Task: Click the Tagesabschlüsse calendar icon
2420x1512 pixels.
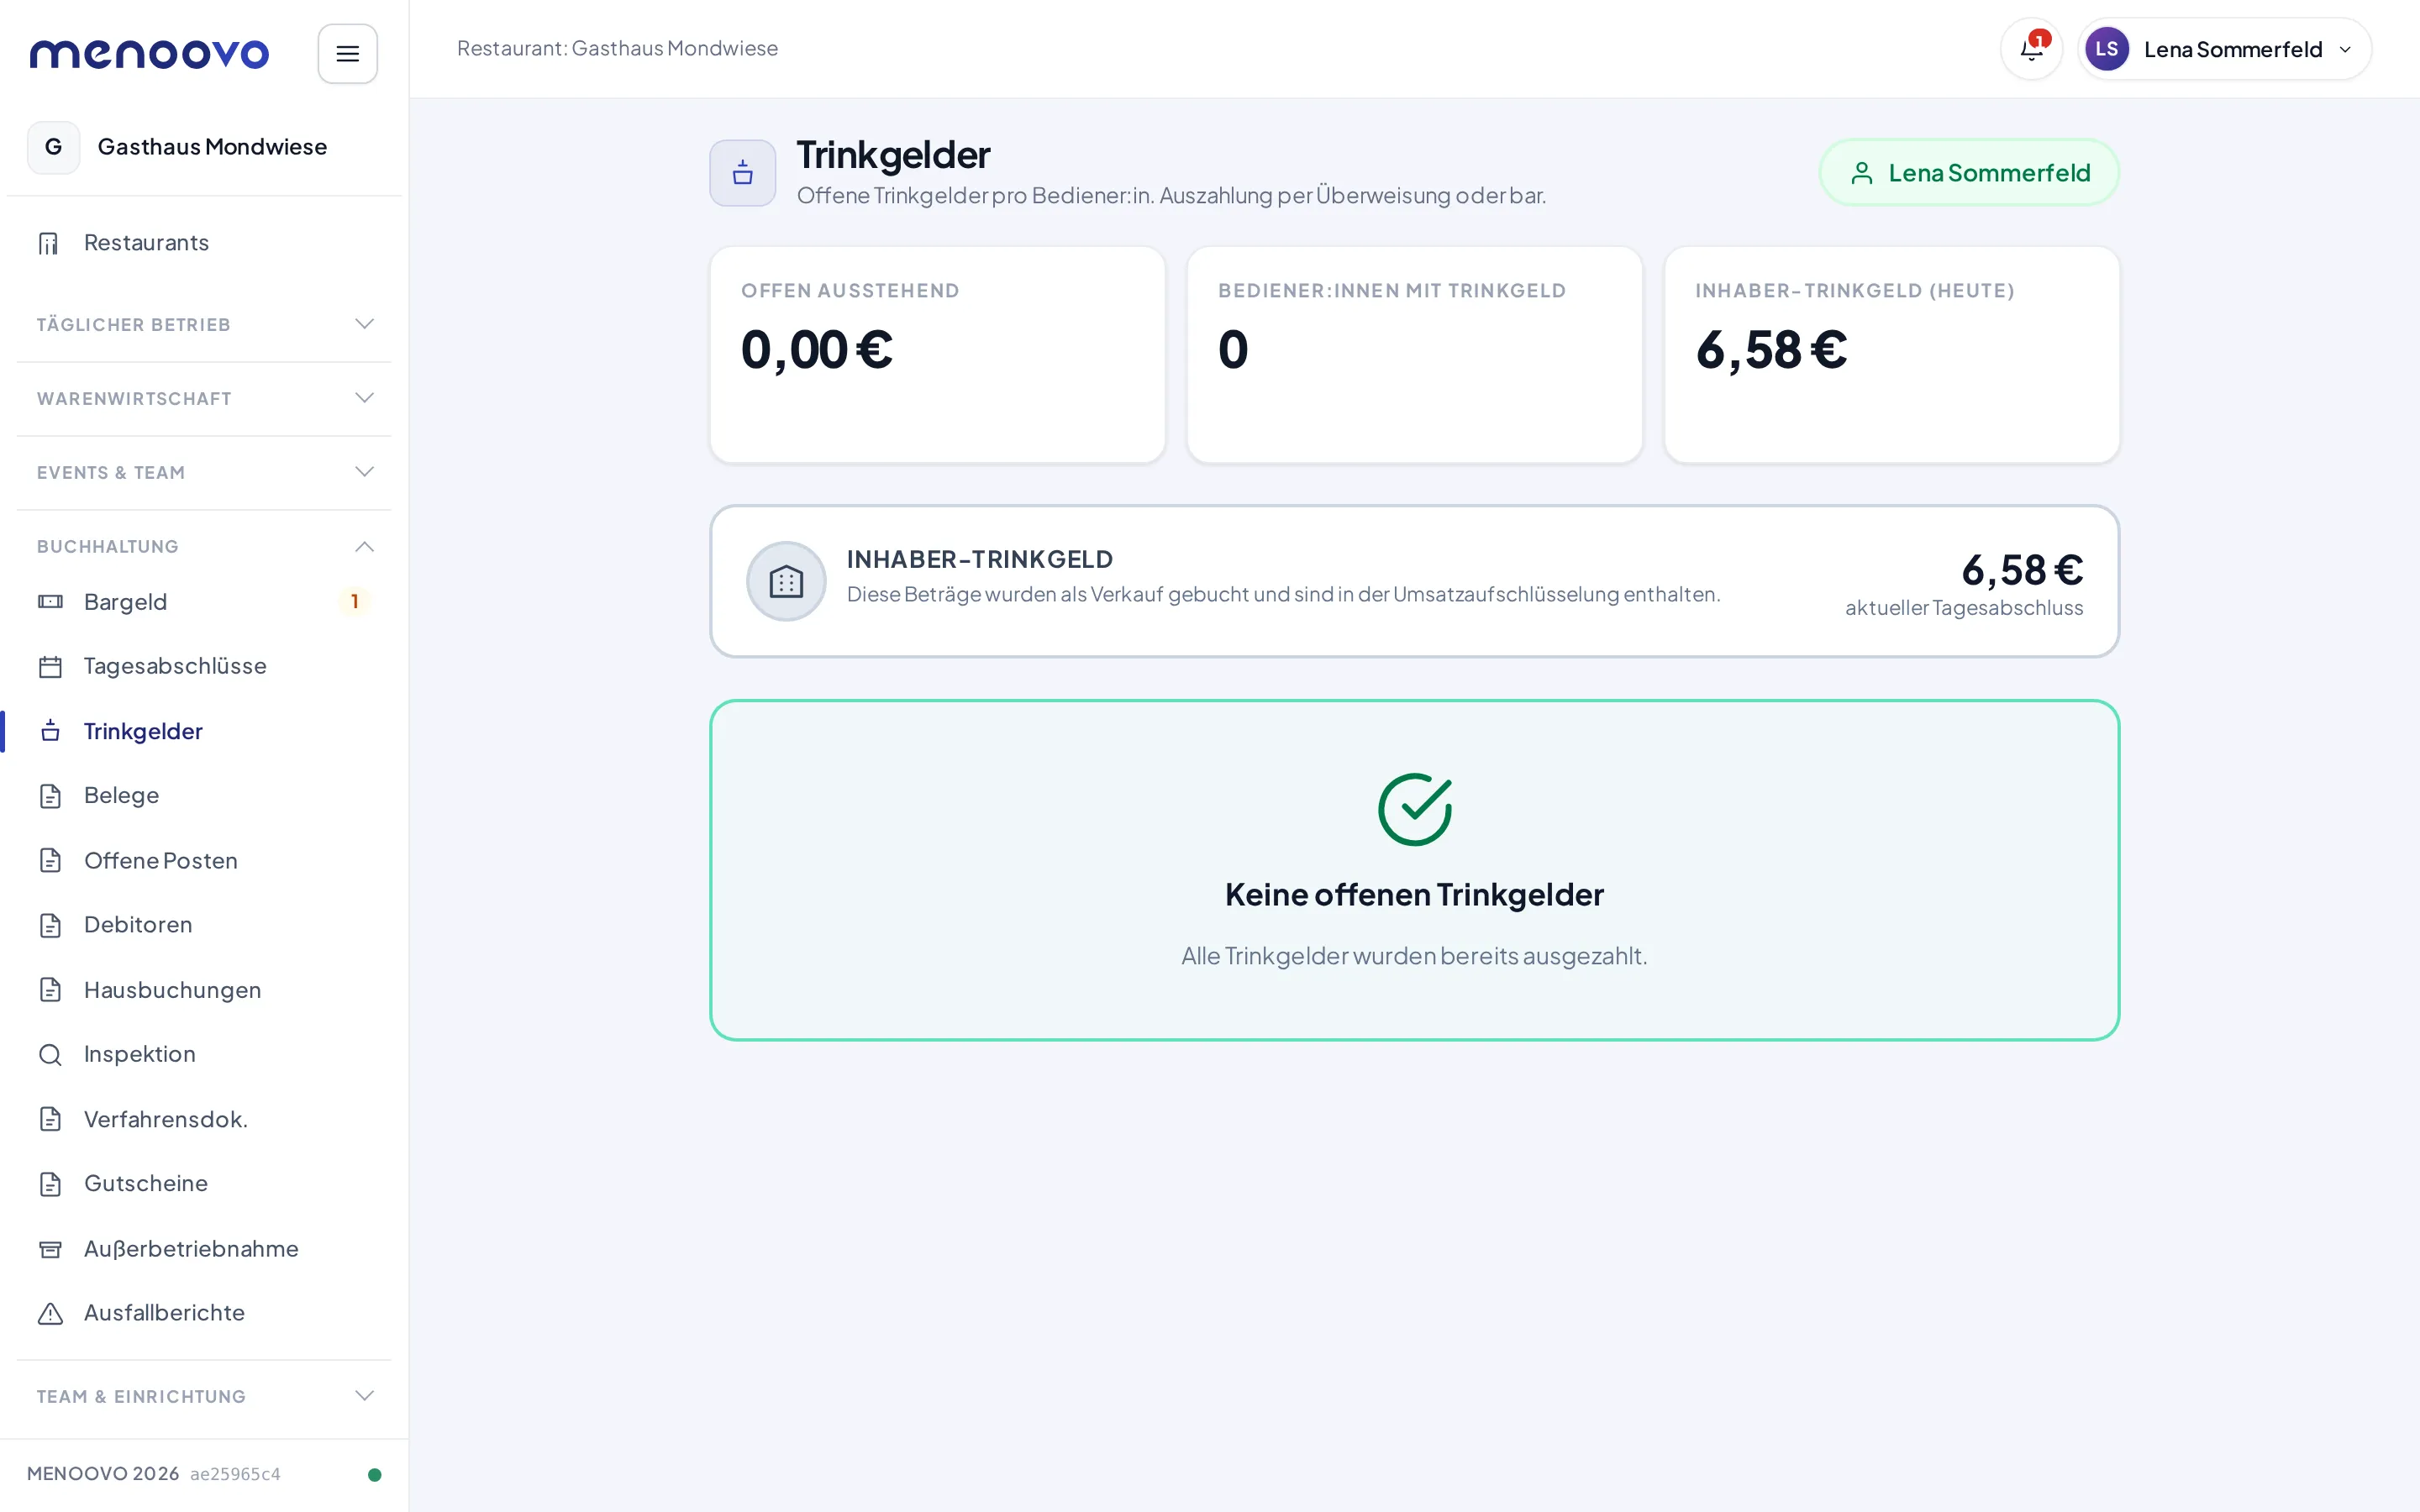Action: coord(50,666)
